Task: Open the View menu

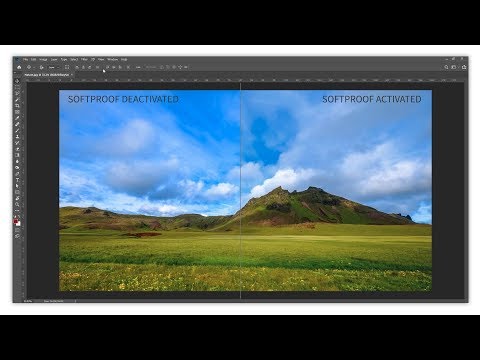Action: (101, 59)
